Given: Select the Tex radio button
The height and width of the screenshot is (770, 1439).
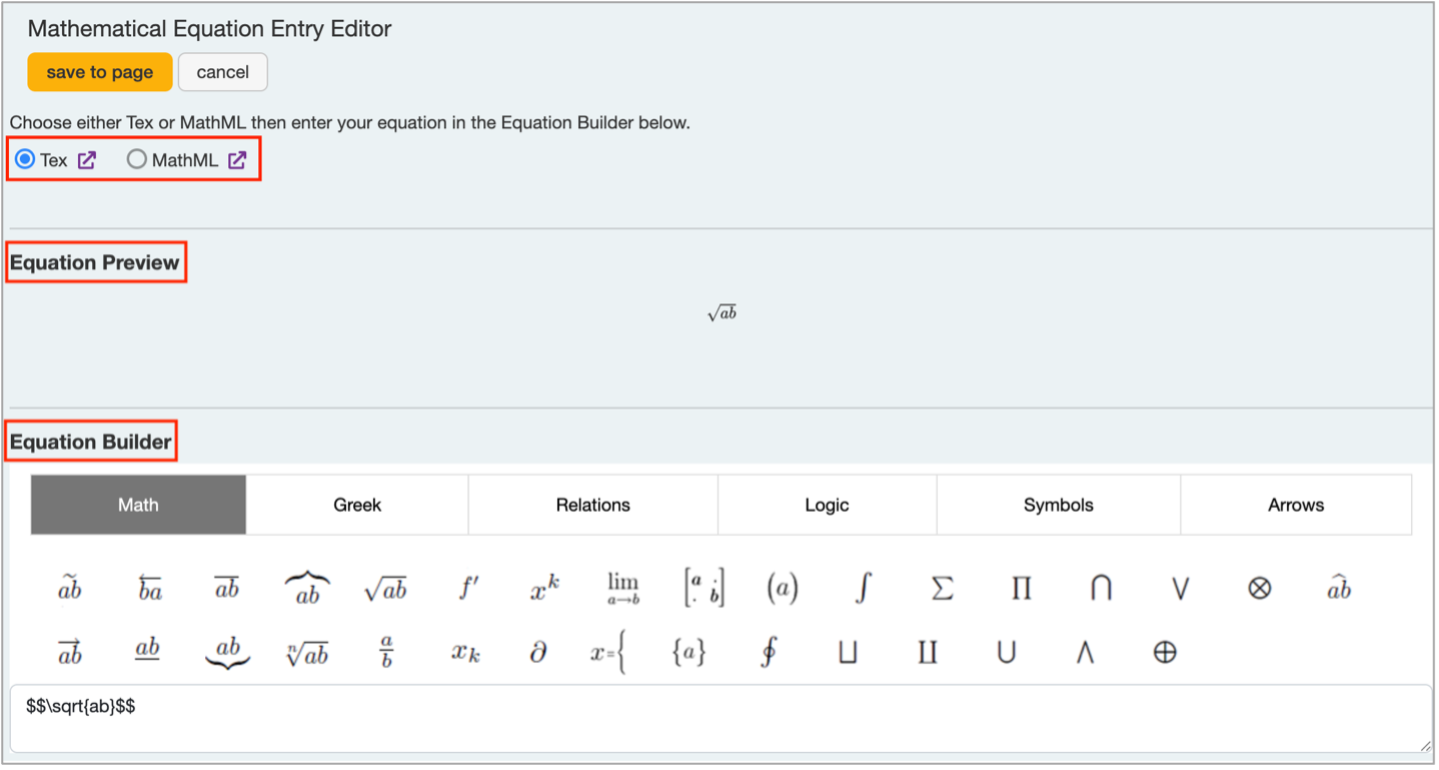Looking at the screenshot, I should click(25, 160).
